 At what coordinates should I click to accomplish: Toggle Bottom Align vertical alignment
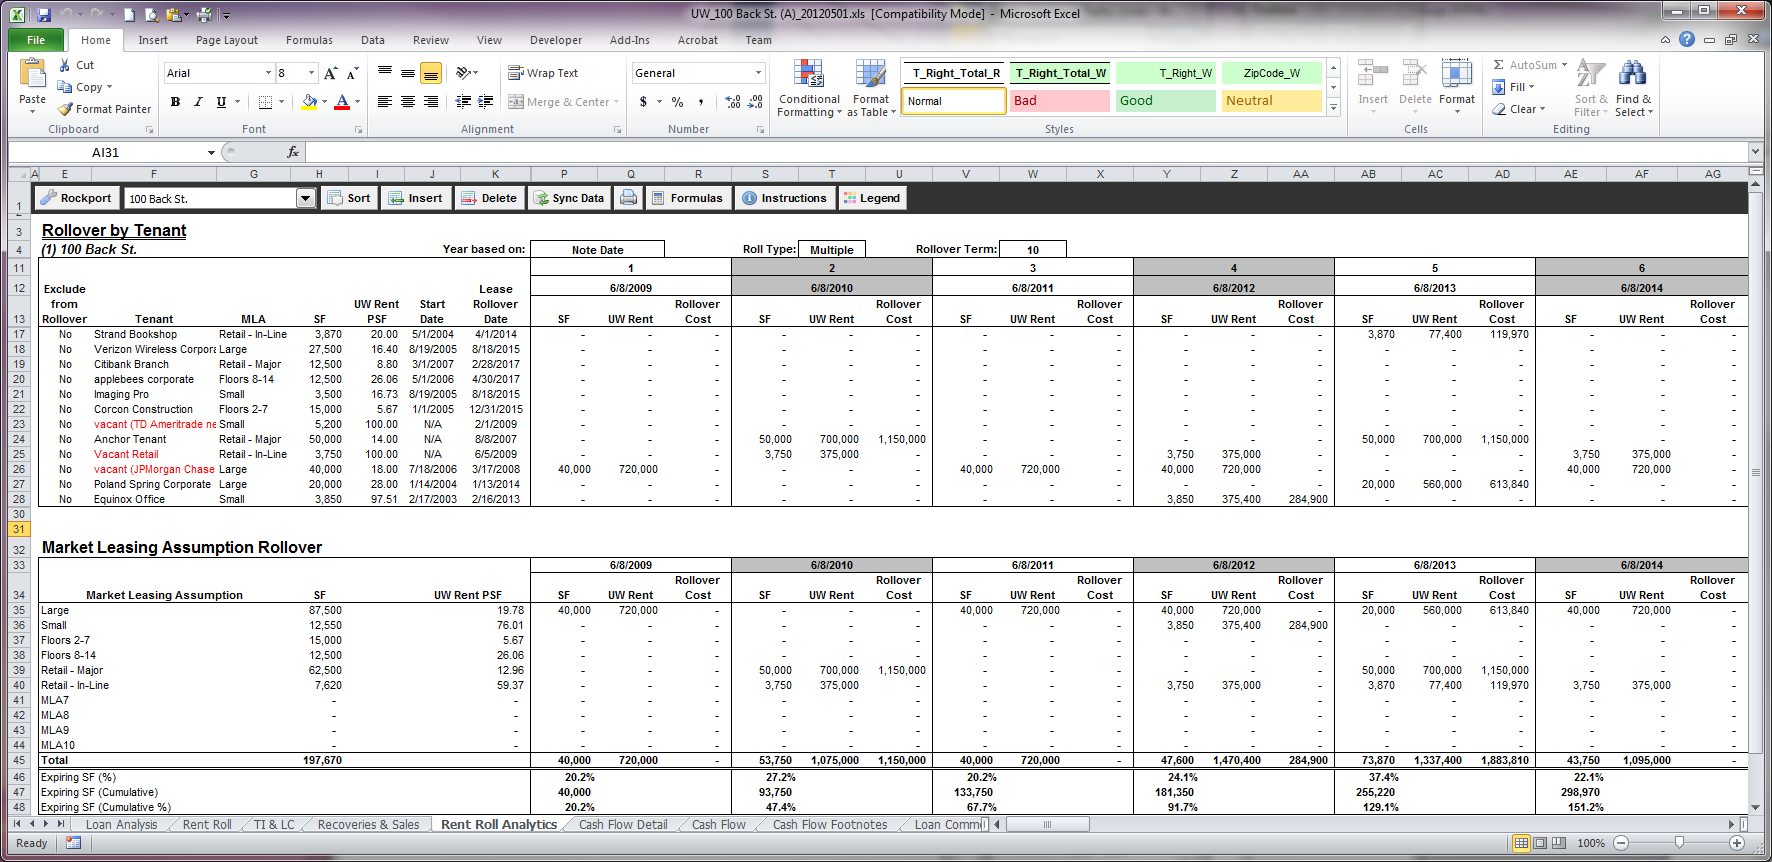click(431, 73)
